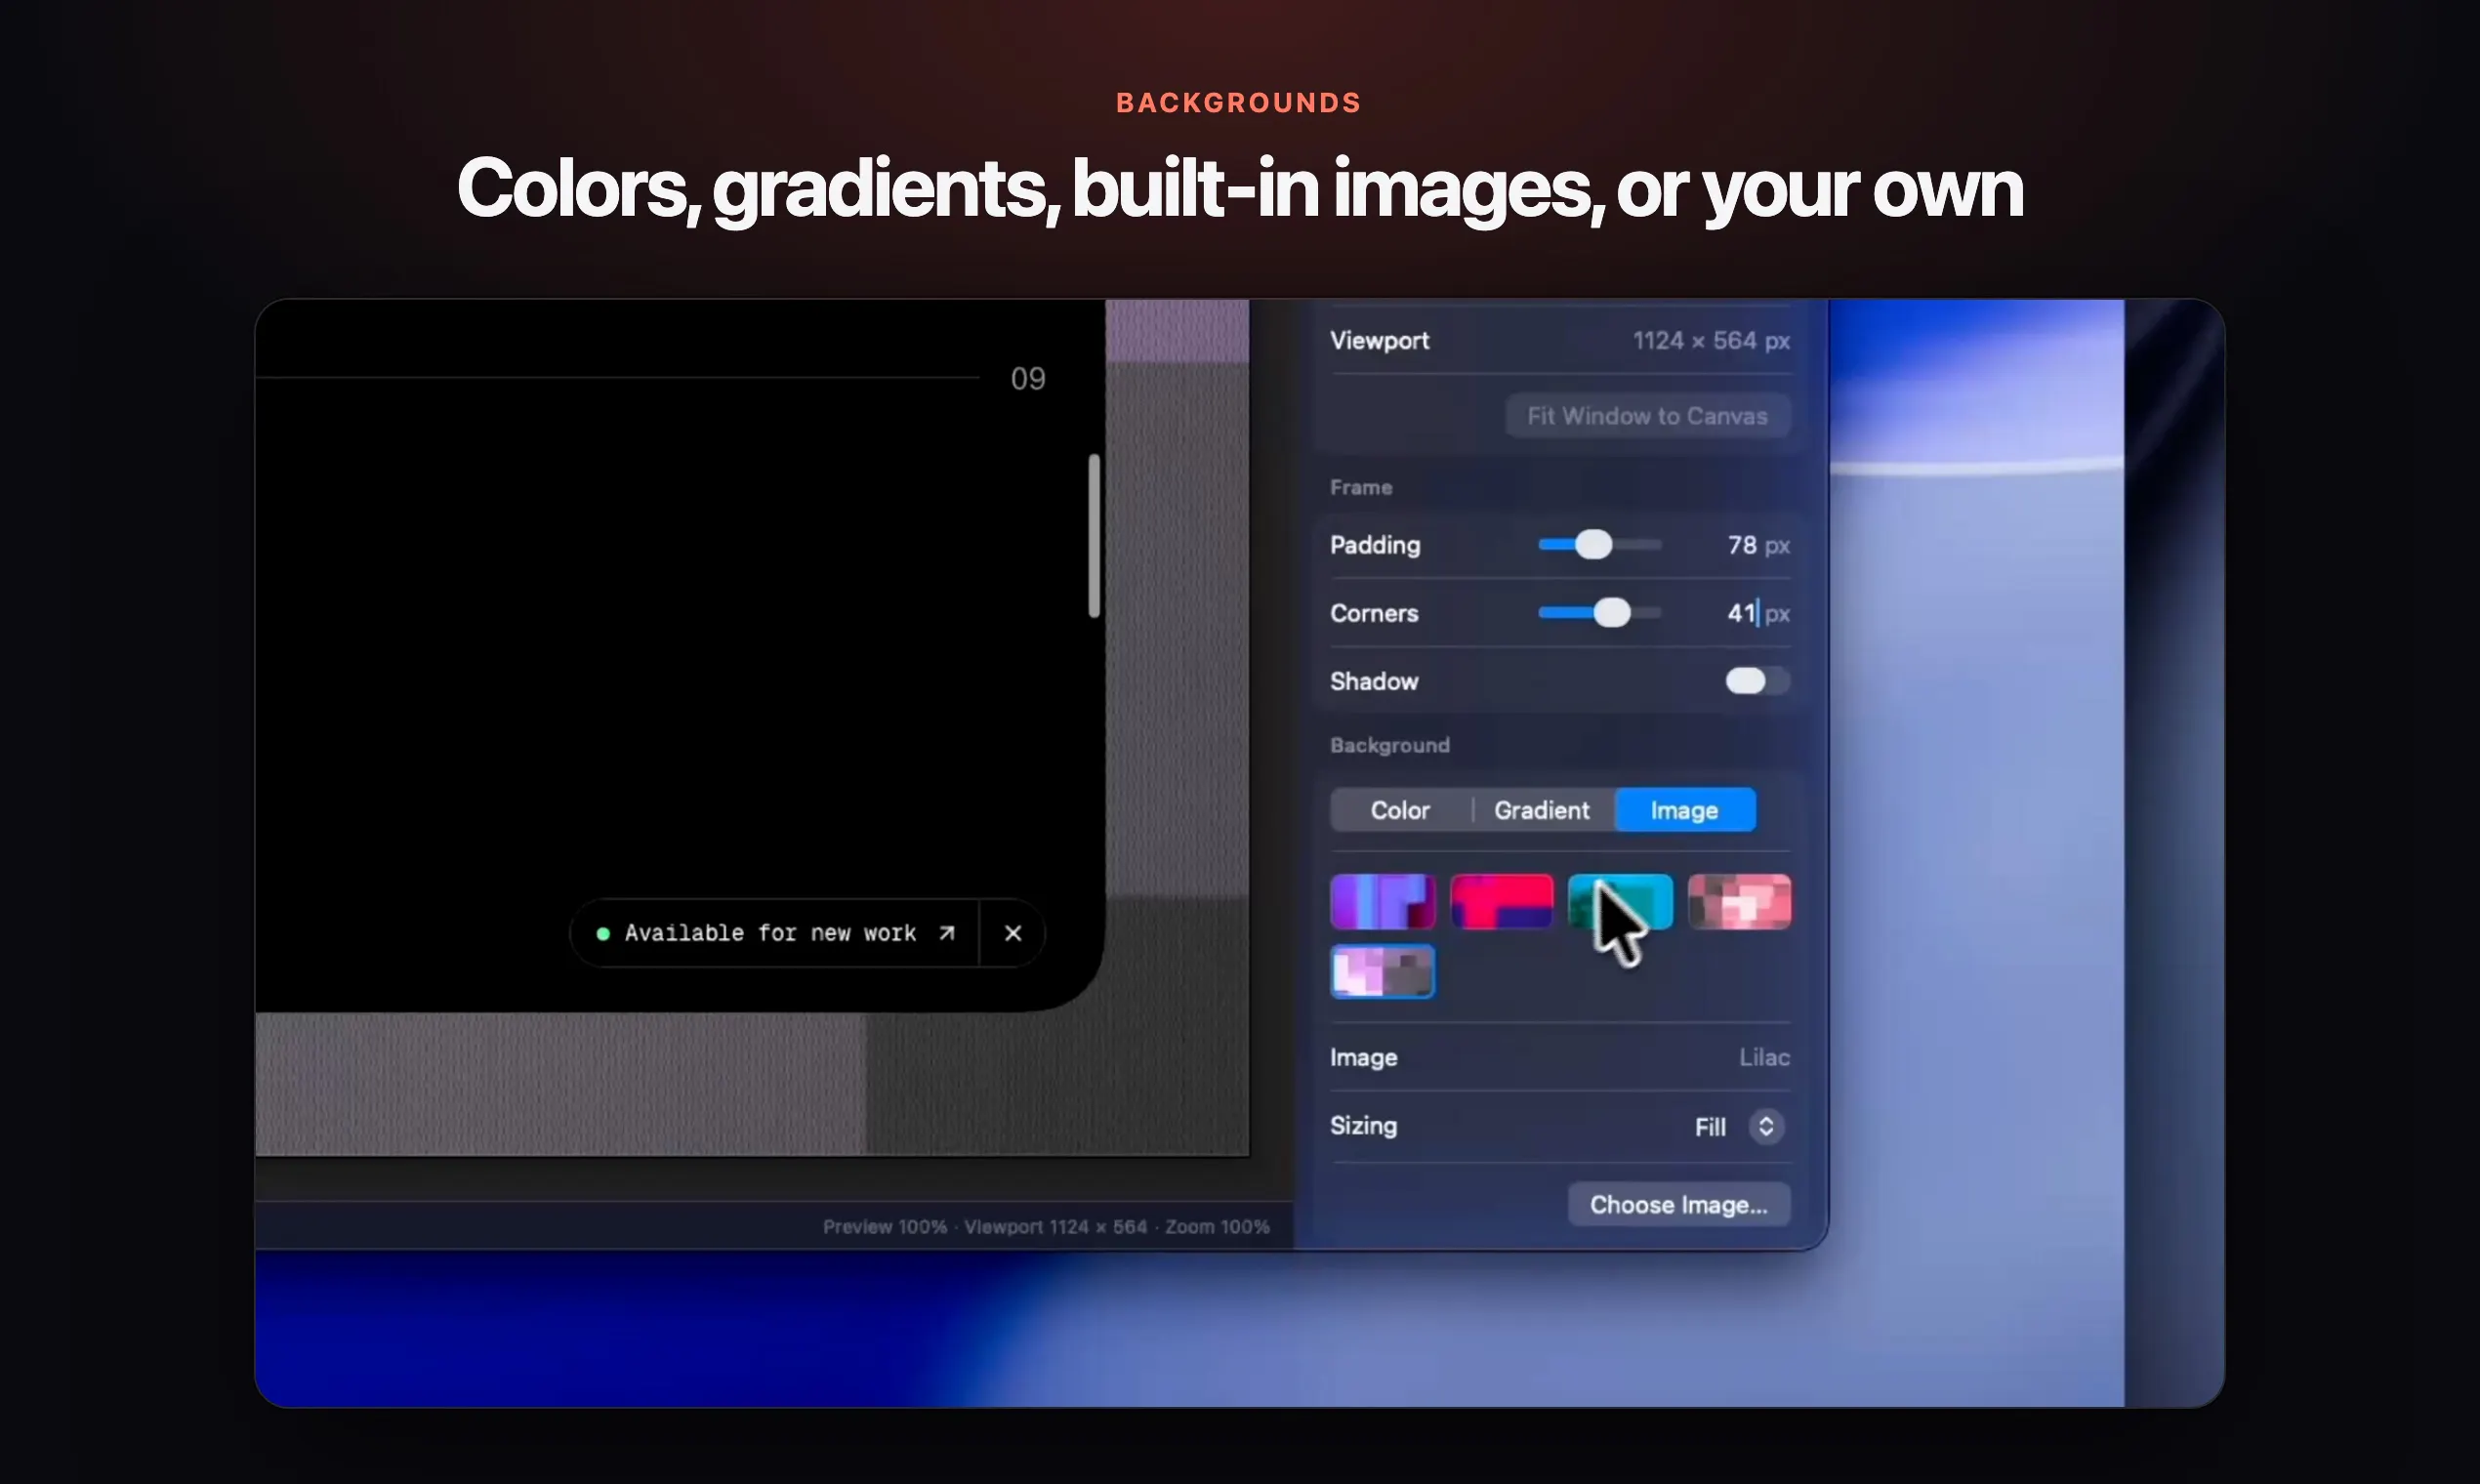Choose the pink pixelated background thumbnail
Screen dimensions: 2480x1484
point(1739,902)
